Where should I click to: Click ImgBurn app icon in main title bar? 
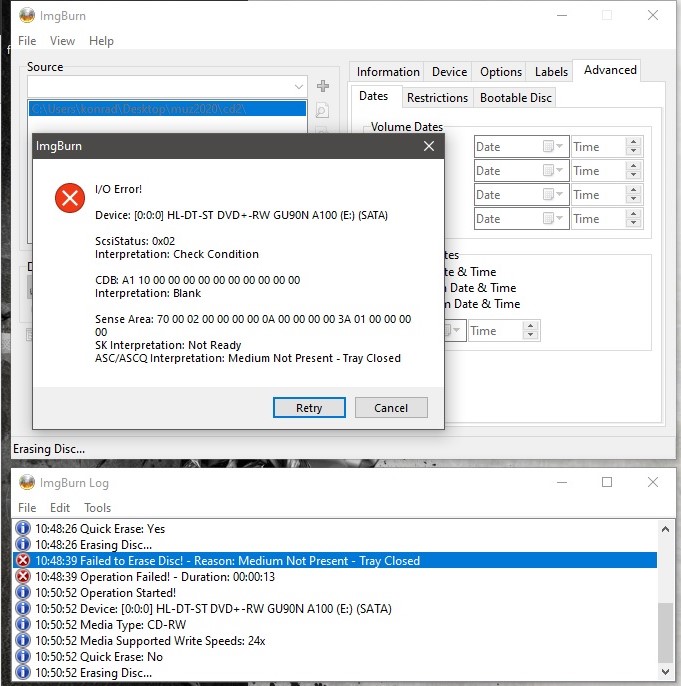pos(27,16)
